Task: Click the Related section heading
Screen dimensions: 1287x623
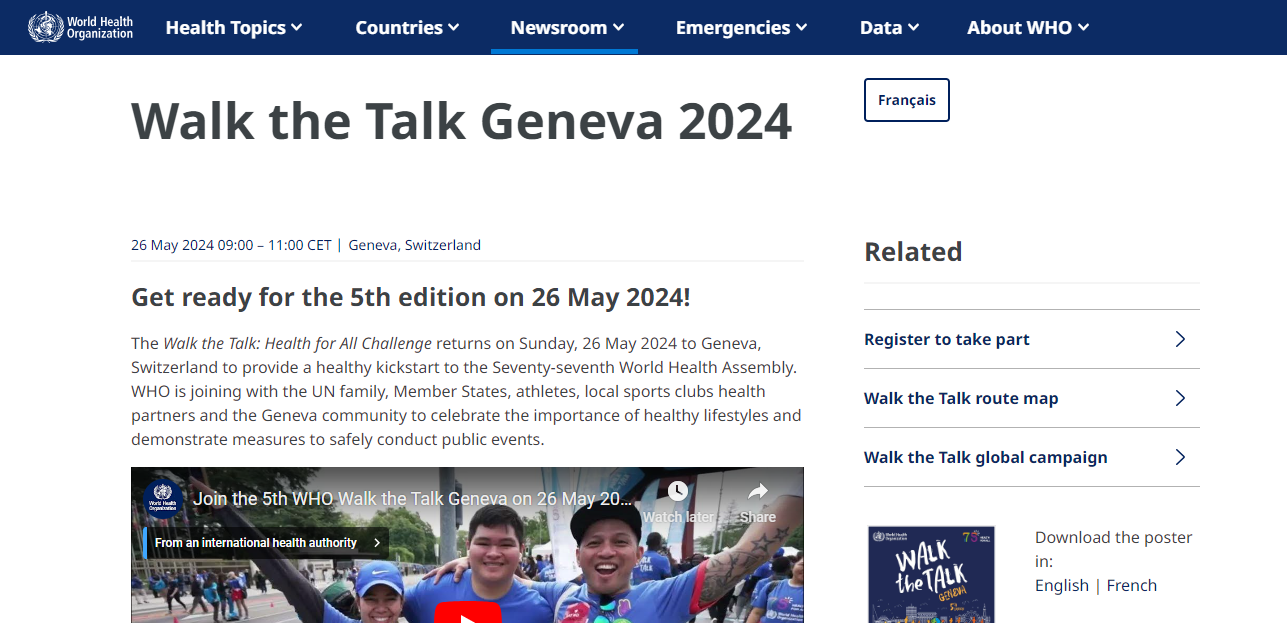Action: tap(913, 251)
